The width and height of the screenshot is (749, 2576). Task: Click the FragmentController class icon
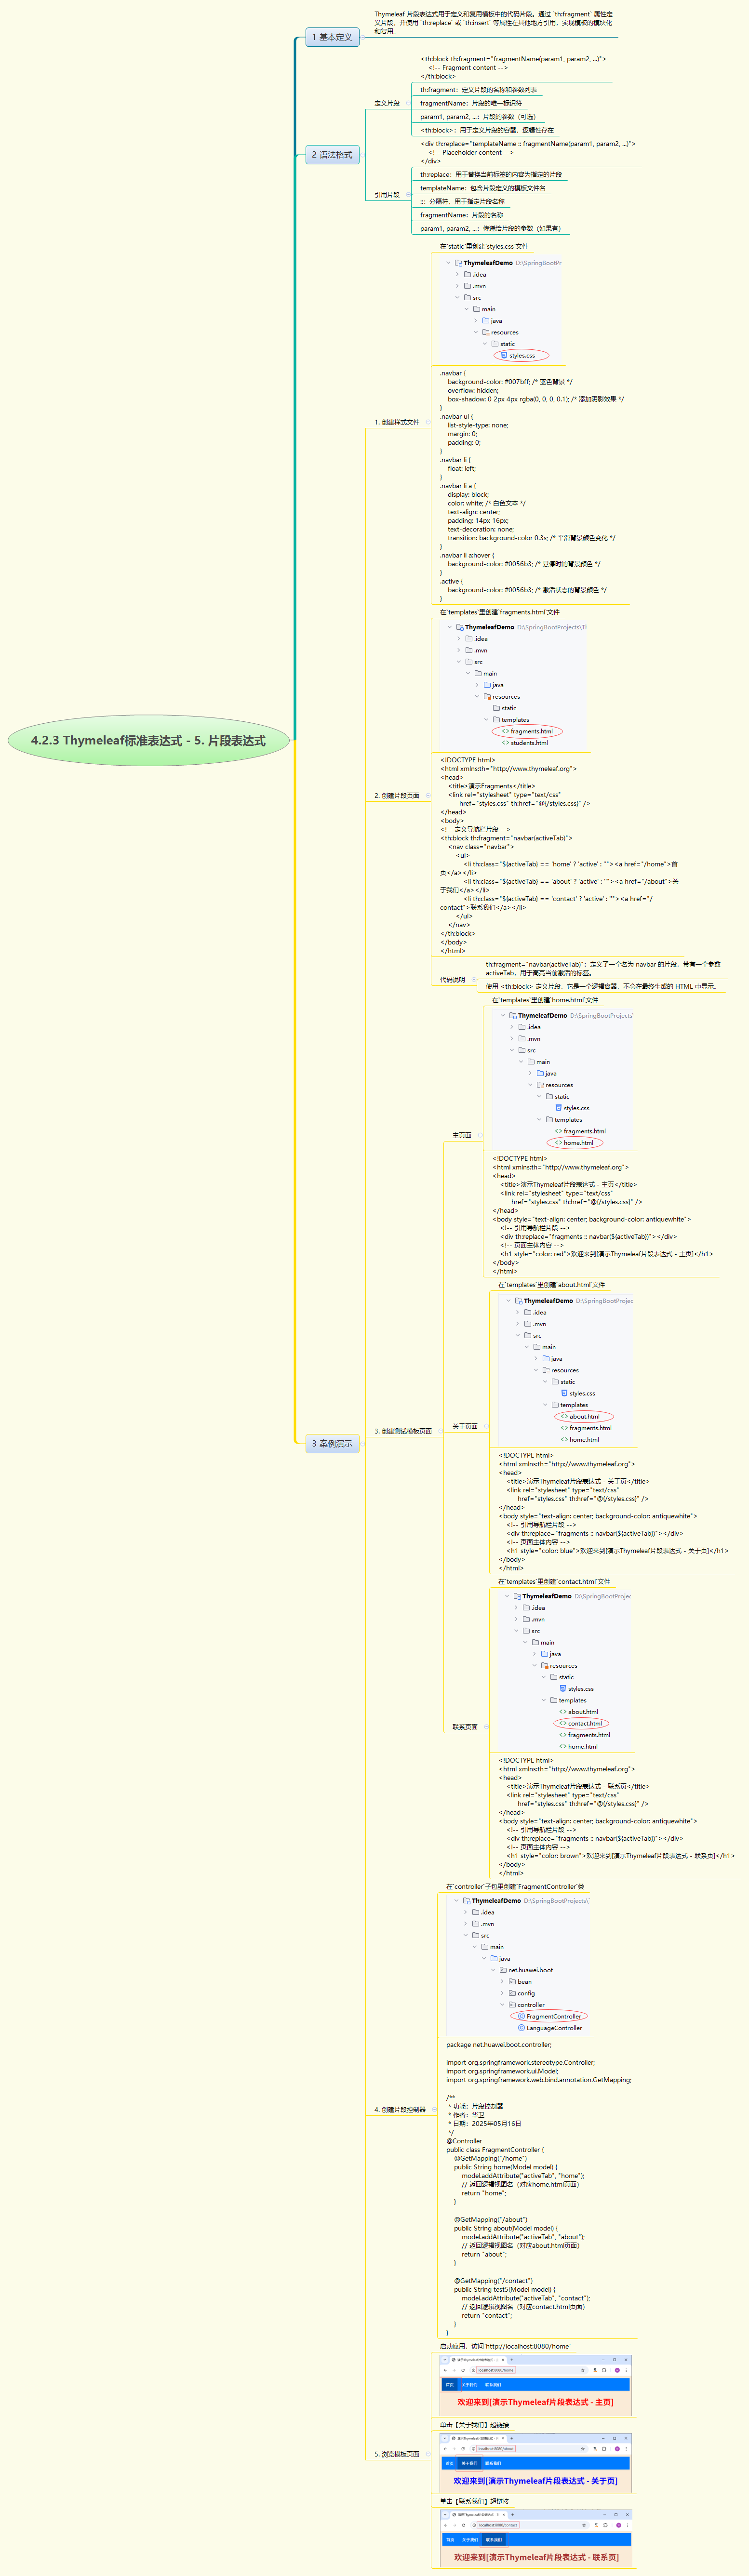coord(521,2016)
